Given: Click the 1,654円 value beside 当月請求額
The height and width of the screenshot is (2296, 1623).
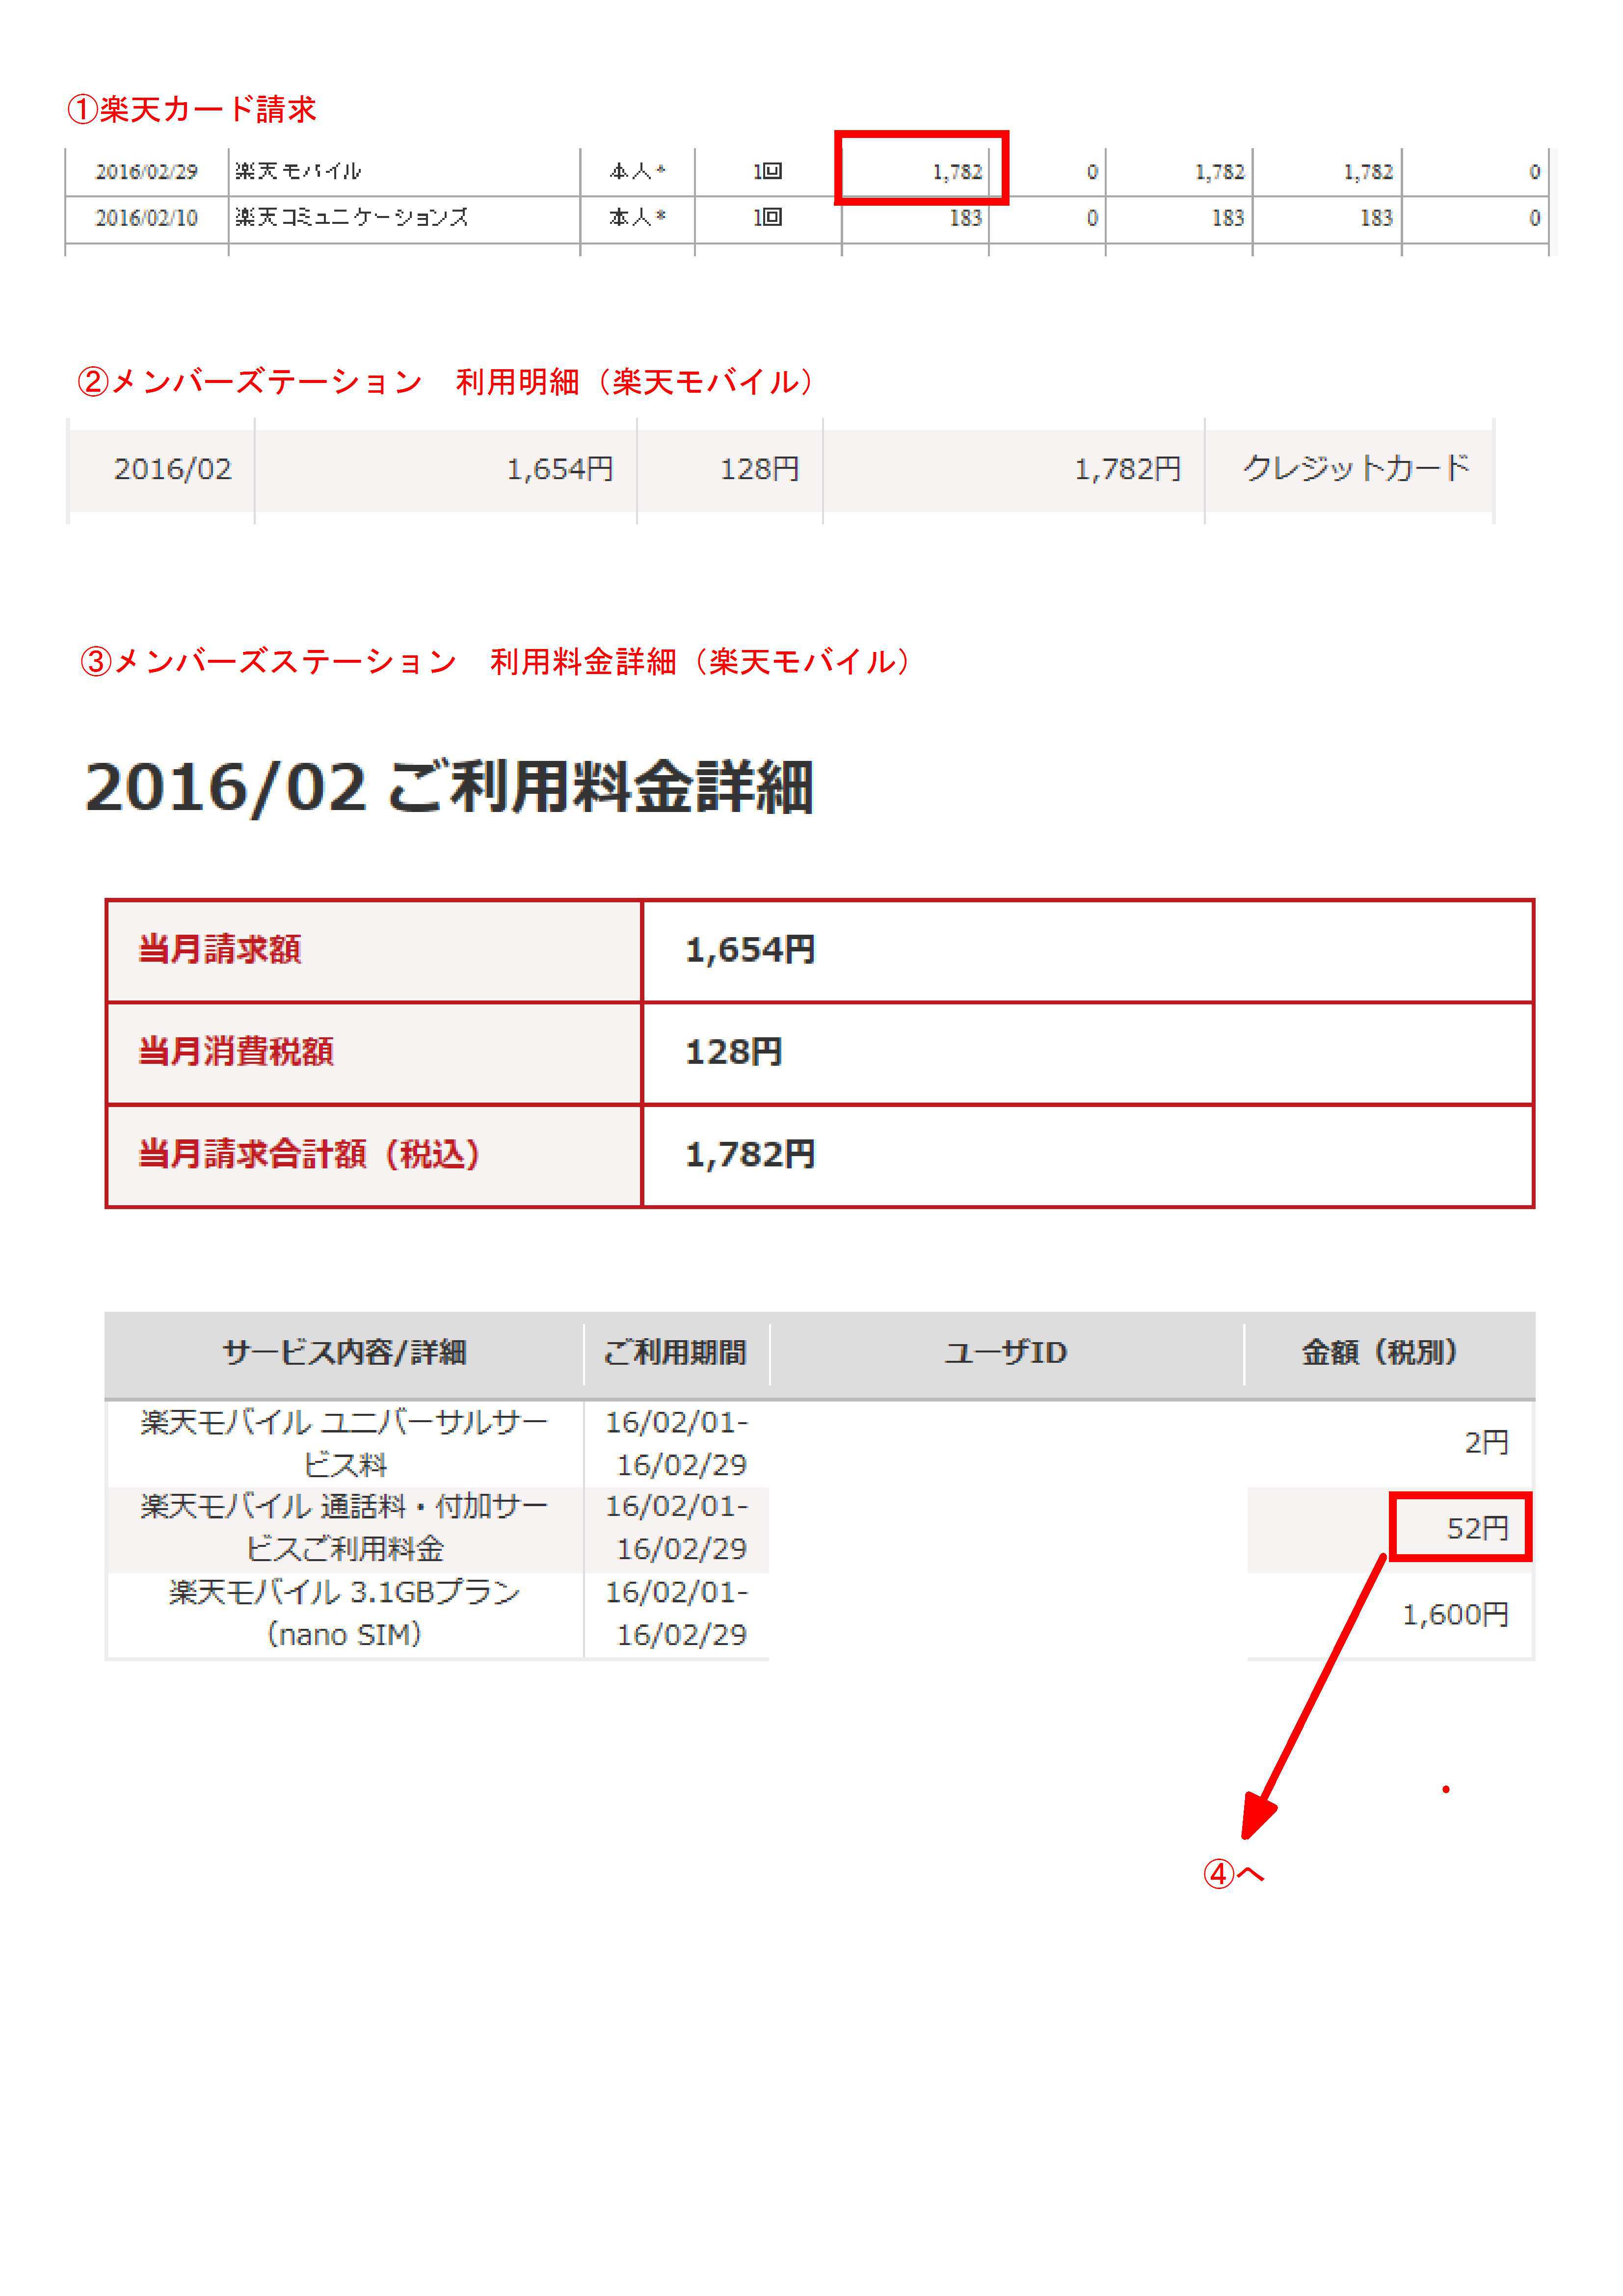Looking at the screenshot, I should click(x=750, y=950).
